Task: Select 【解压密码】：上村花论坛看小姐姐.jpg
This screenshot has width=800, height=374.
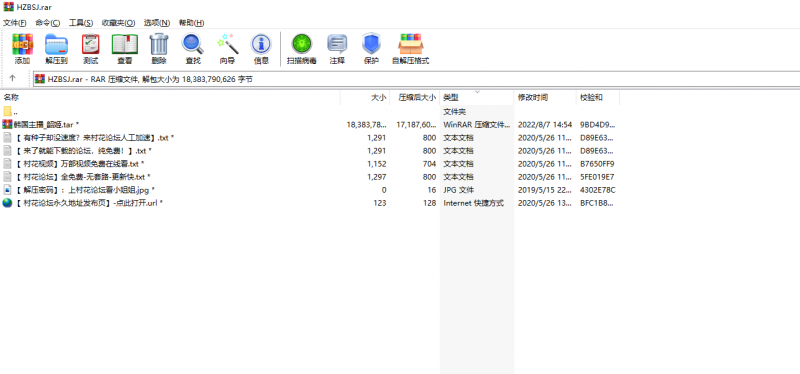Action: pos(84,190)
